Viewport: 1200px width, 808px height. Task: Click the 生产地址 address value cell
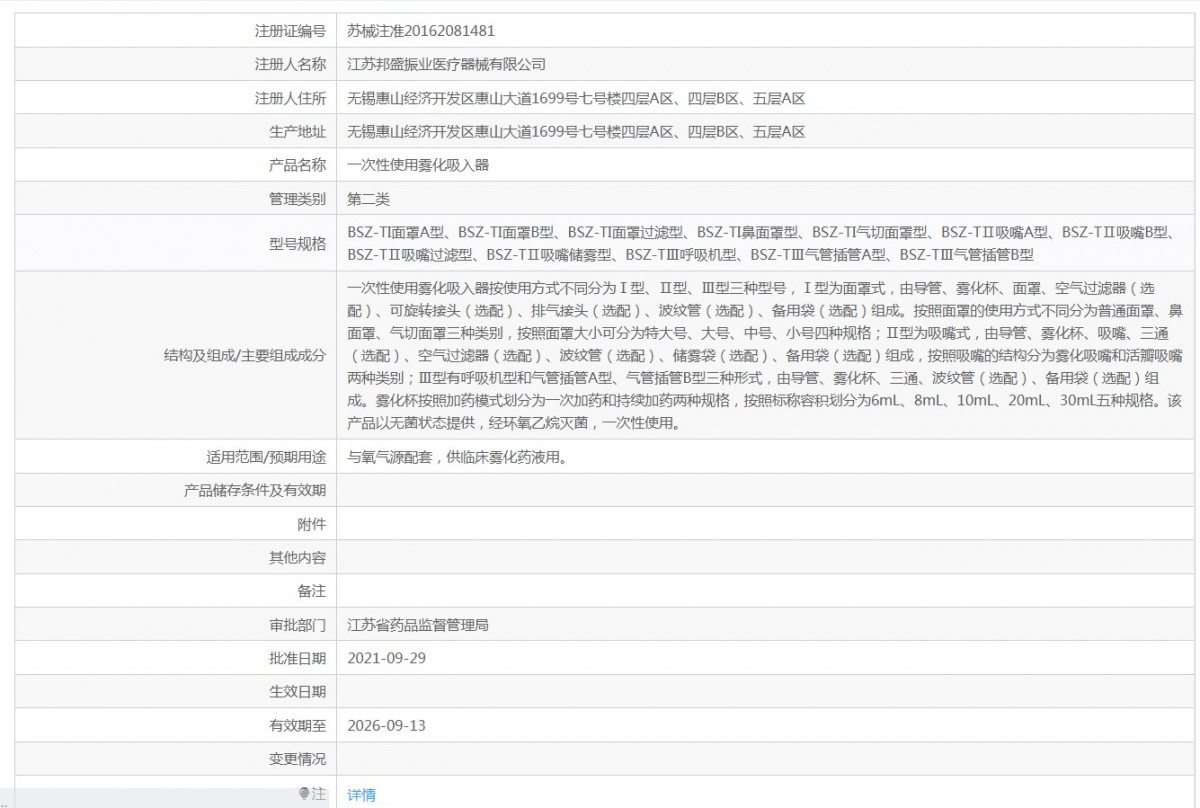click(767, 131)
